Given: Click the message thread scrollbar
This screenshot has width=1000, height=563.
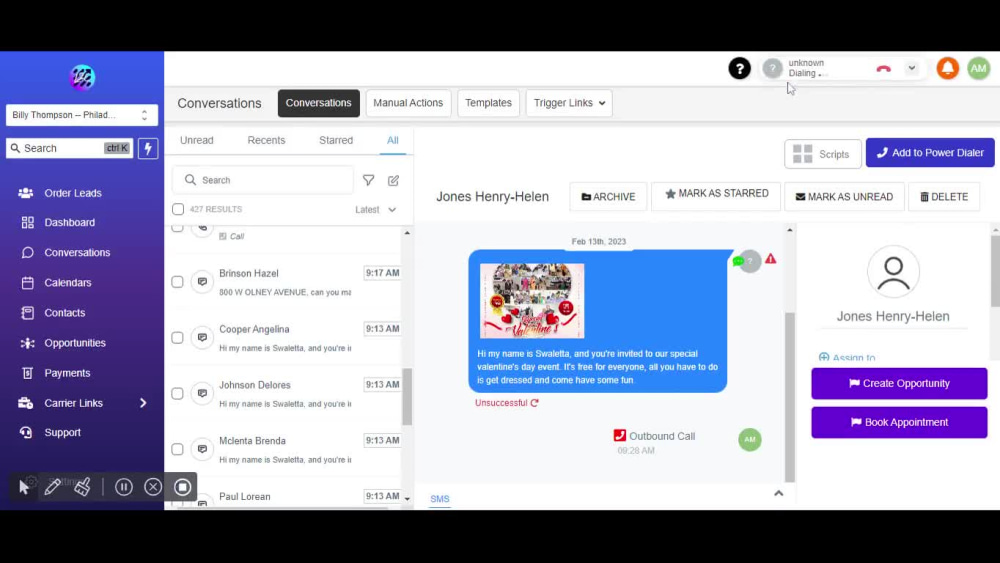Looking at the screenshot, I should tap(790, 397).
